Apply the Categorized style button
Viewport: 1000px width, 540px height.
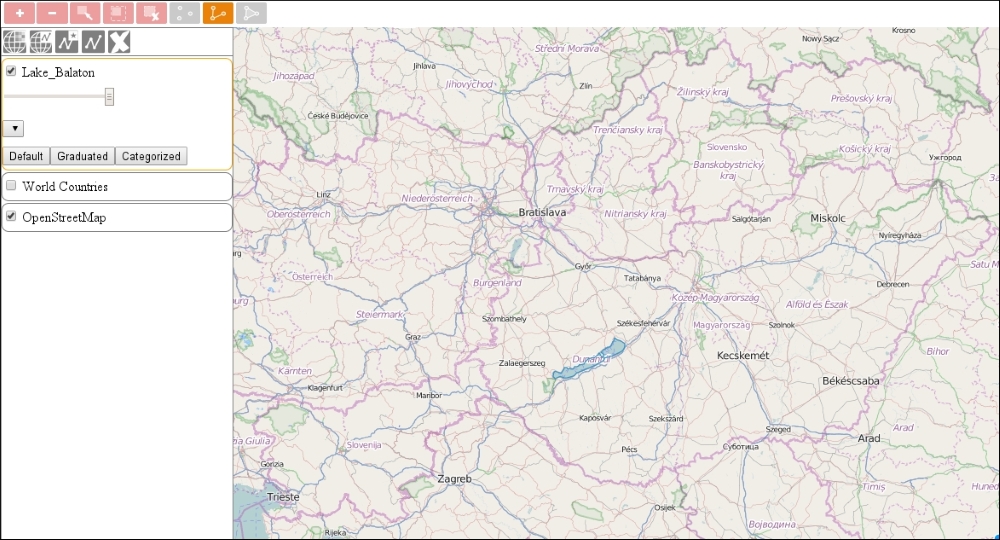(x=151, y=156)
